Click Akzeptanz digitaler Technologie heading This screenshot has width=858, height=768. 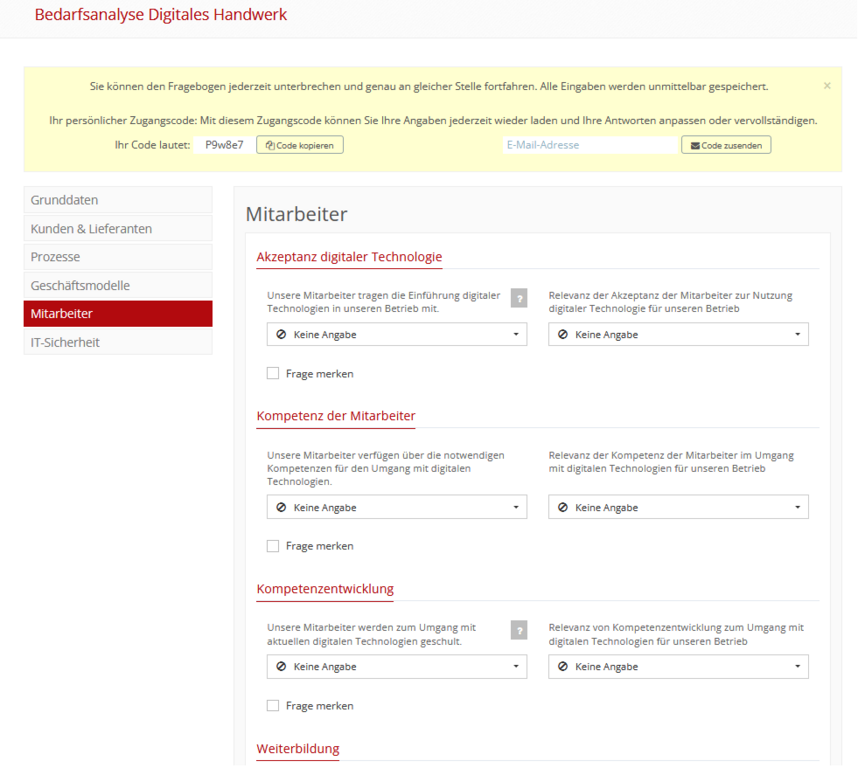point(349,257)
